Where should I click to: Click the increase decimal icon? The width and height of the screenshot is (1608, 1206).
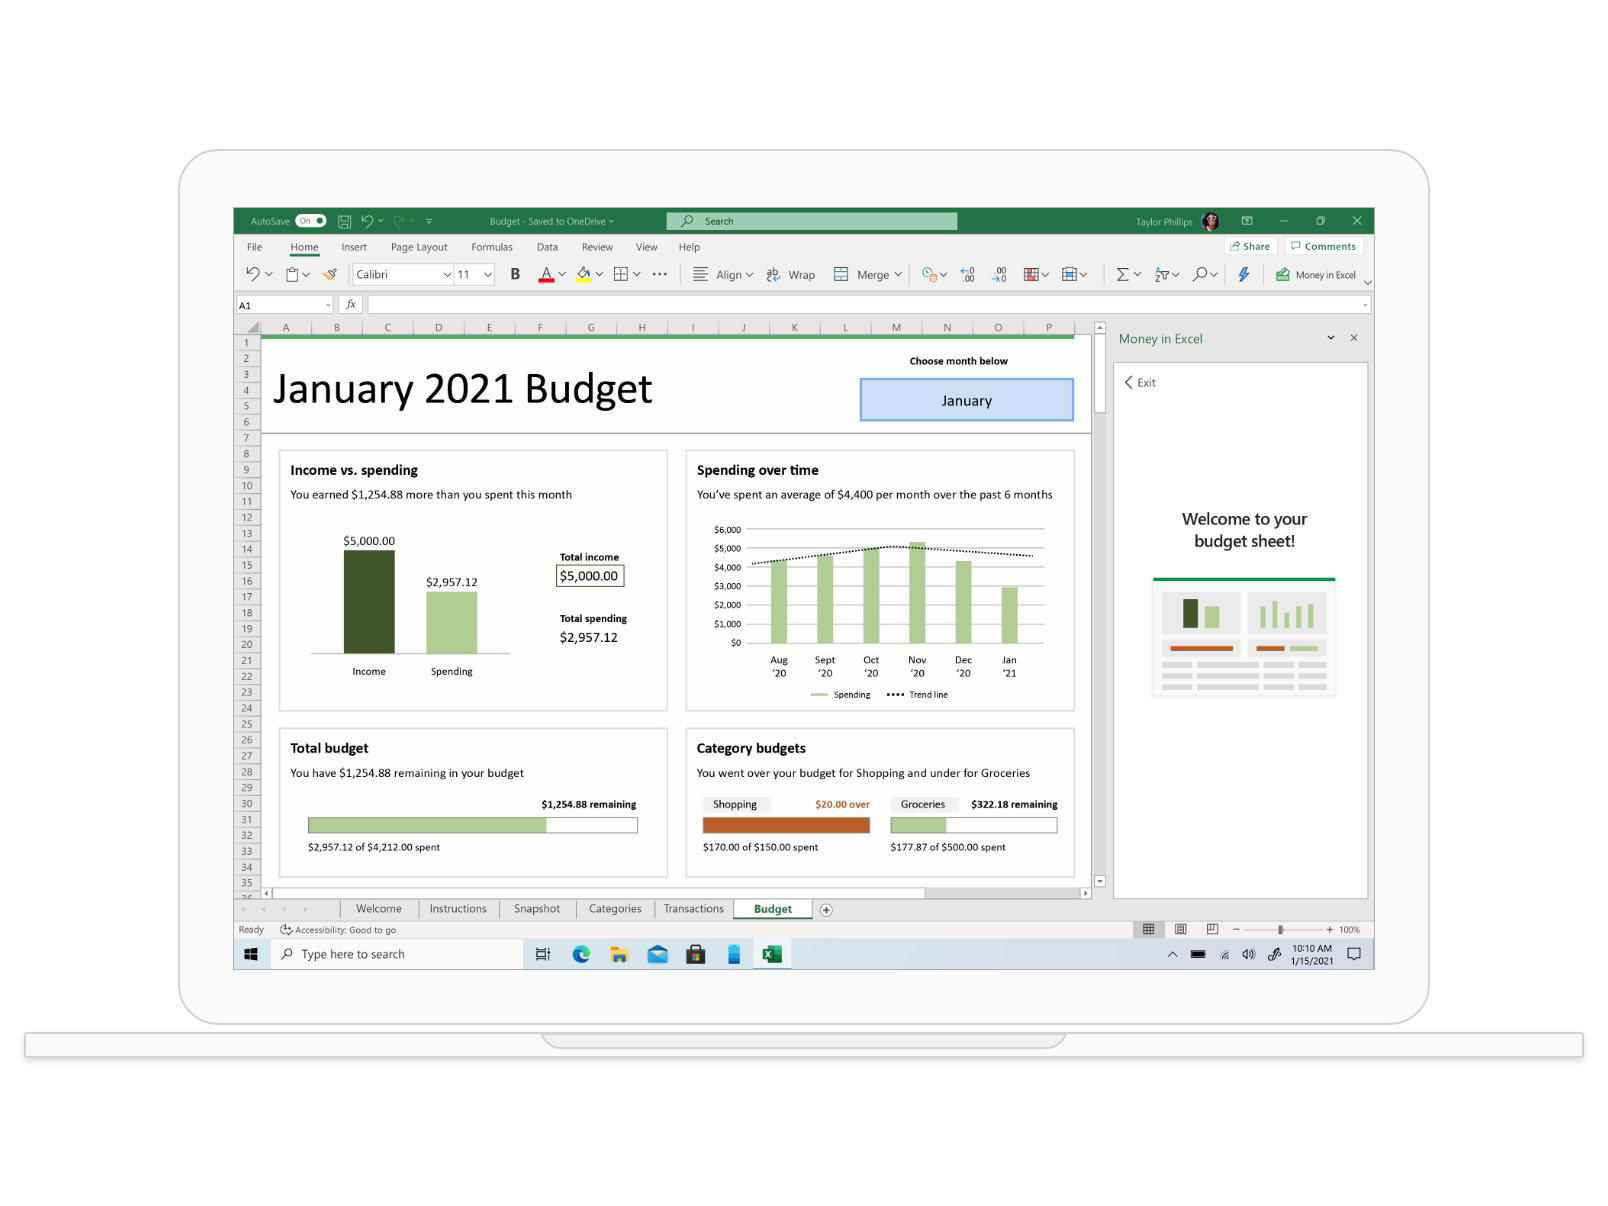967,274
